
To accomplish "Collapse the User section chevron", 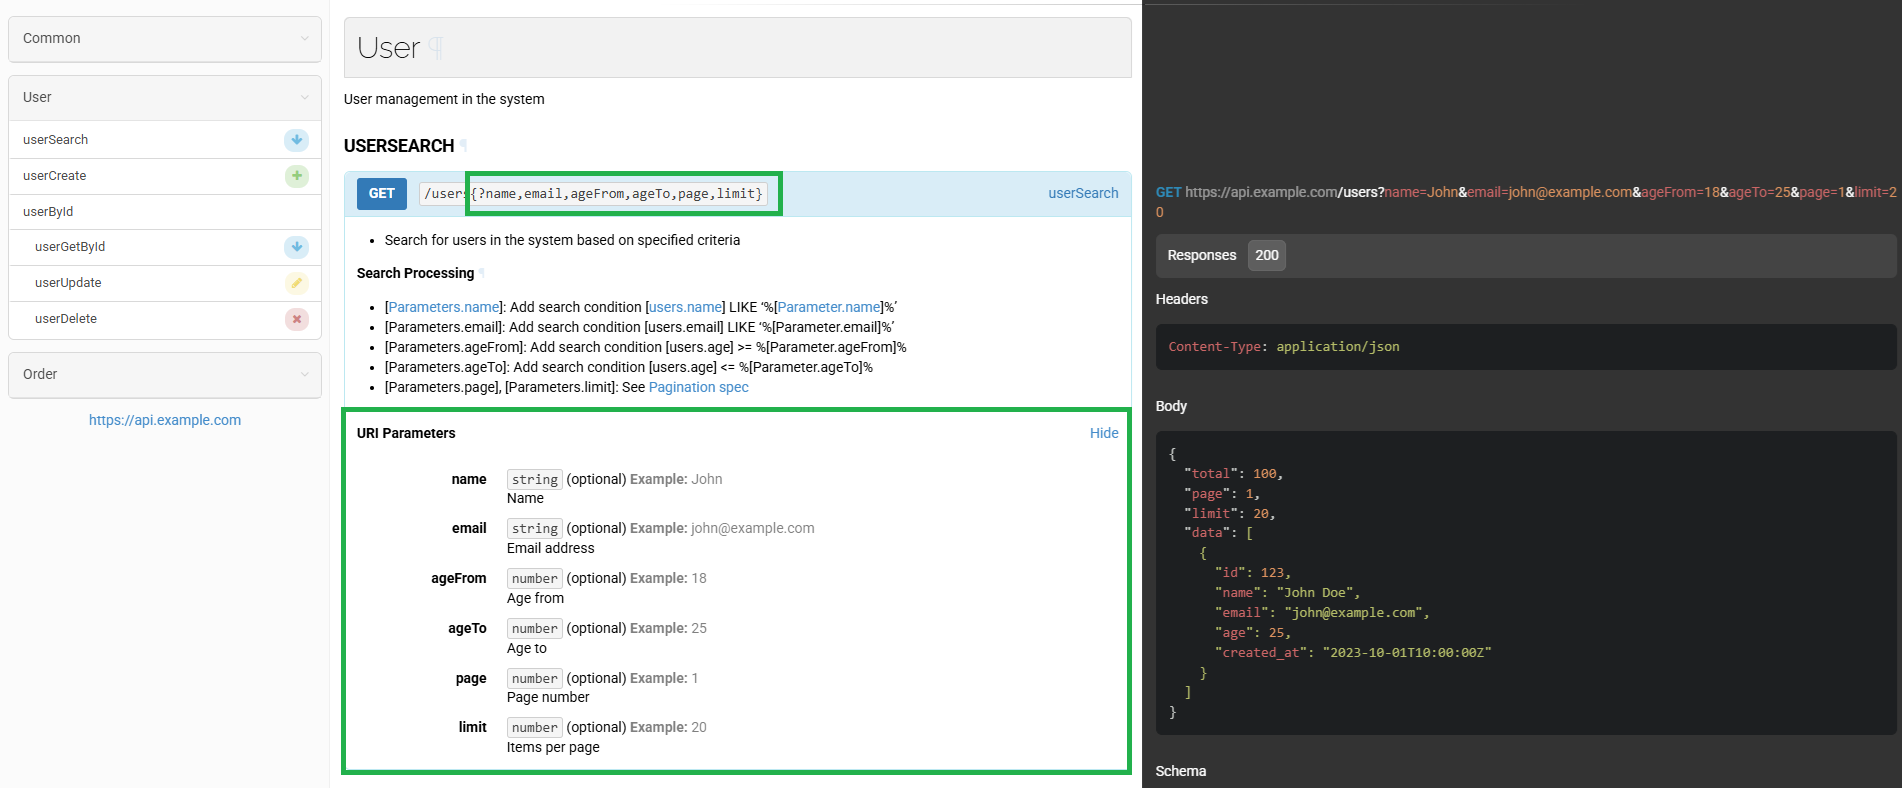I will point(305,98).
